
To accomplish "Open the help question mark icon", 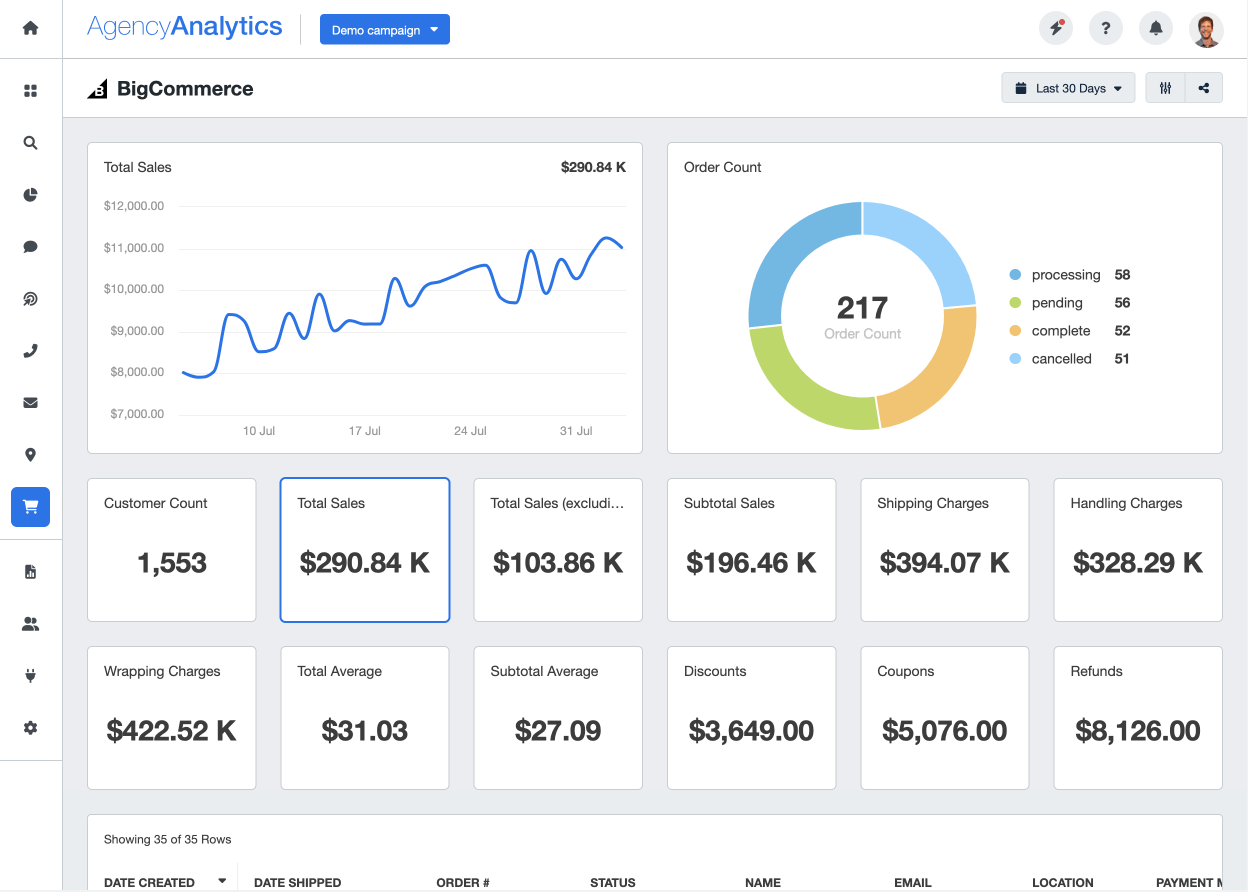I will [1106, 29].
